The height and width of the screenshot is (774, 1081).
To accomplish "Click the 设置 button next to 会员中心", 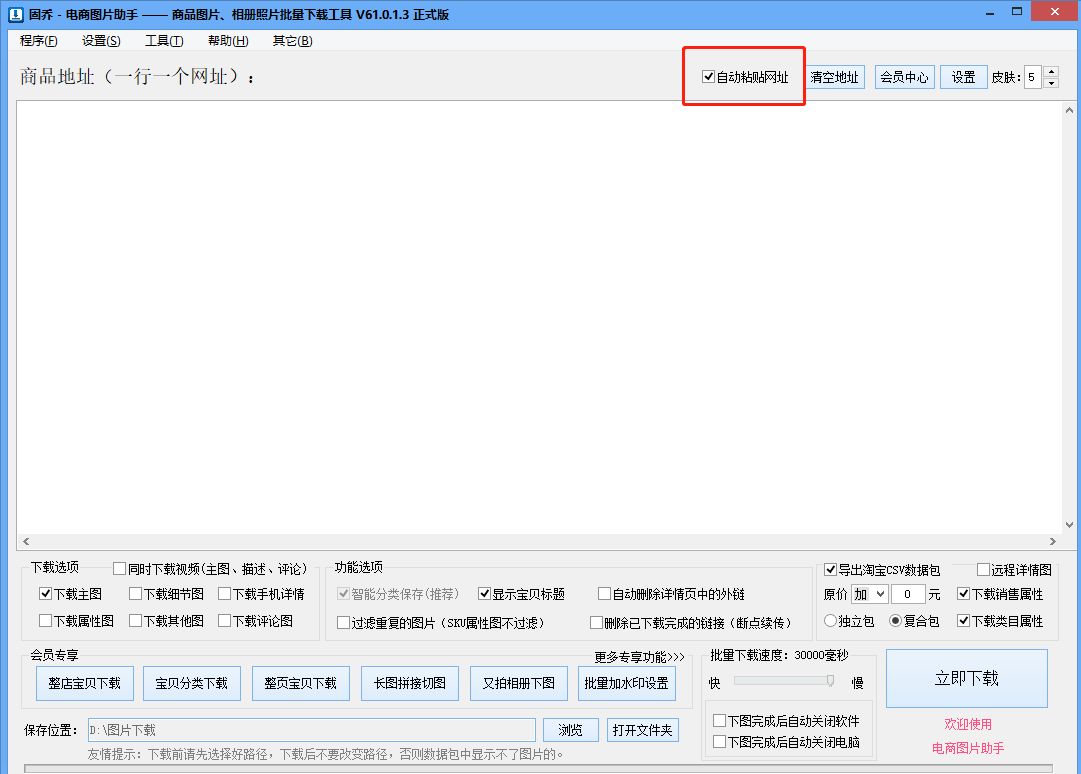I will tap(963, 77).
